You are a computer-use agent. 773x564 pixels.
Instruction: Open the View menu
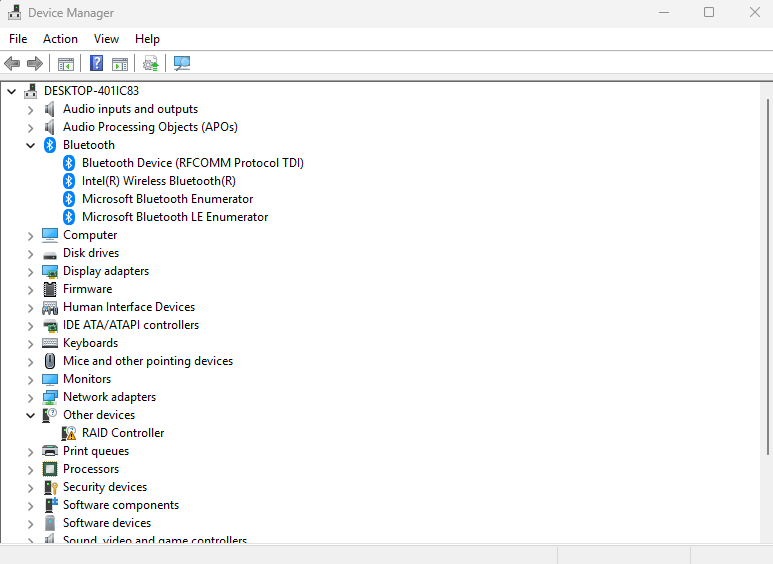tap(106, 39)
